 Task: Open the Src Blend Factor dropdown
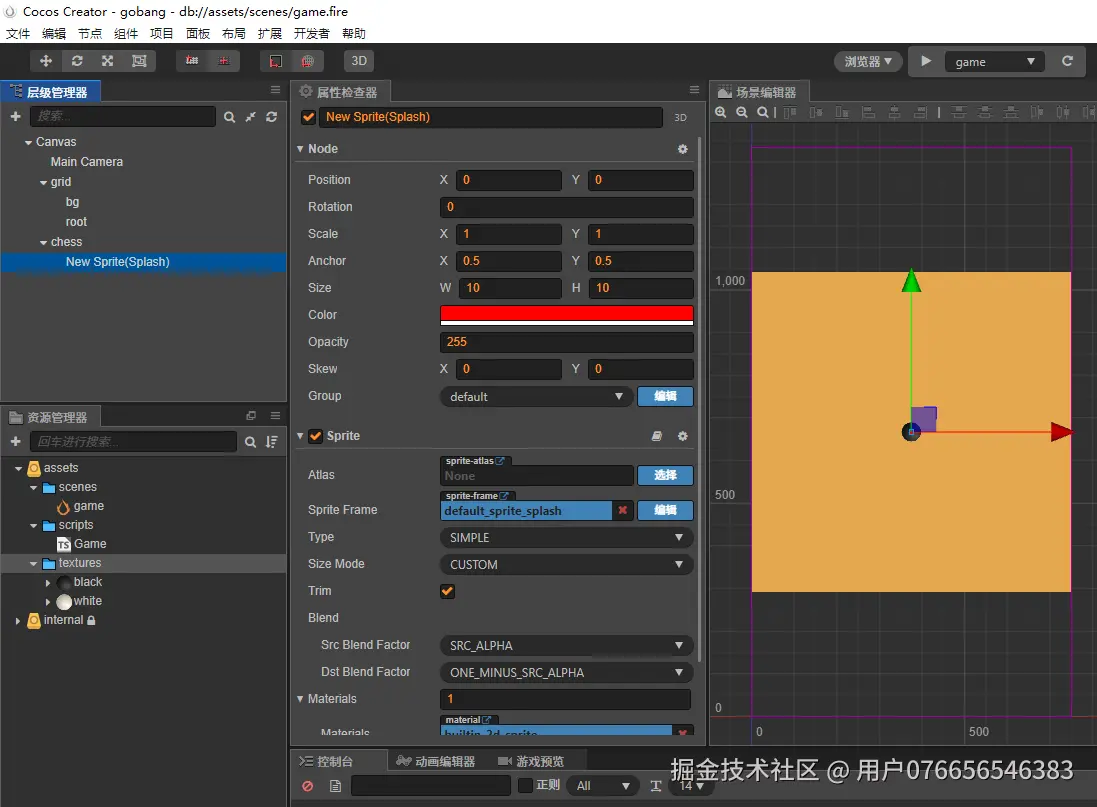pos(567,645)
